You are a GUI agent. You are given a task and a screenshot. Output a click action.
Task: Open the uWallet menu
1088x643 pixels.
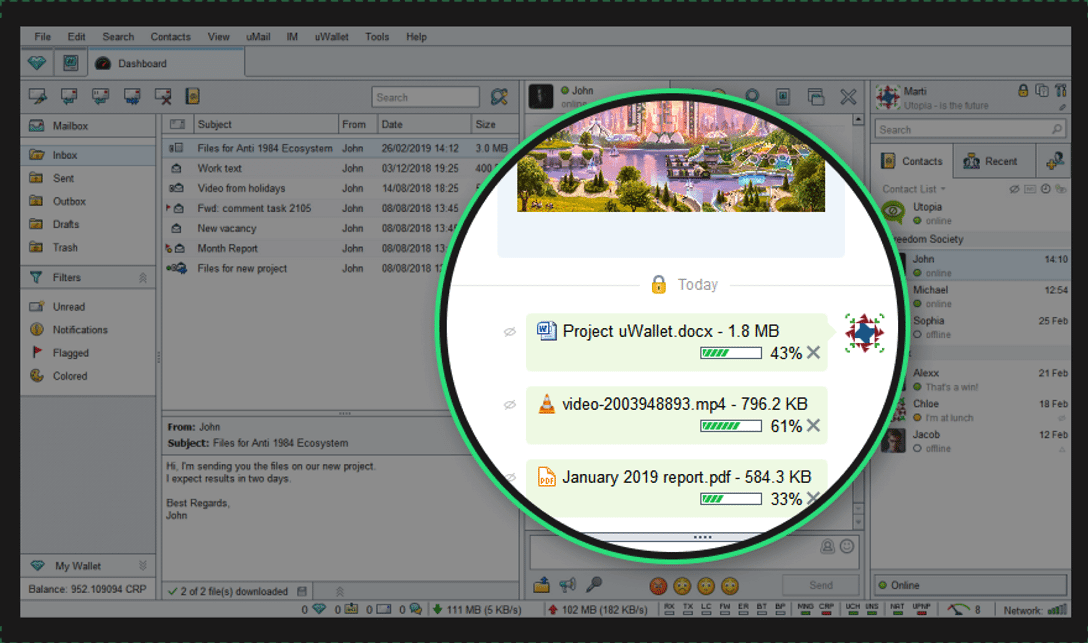(332, 37)
